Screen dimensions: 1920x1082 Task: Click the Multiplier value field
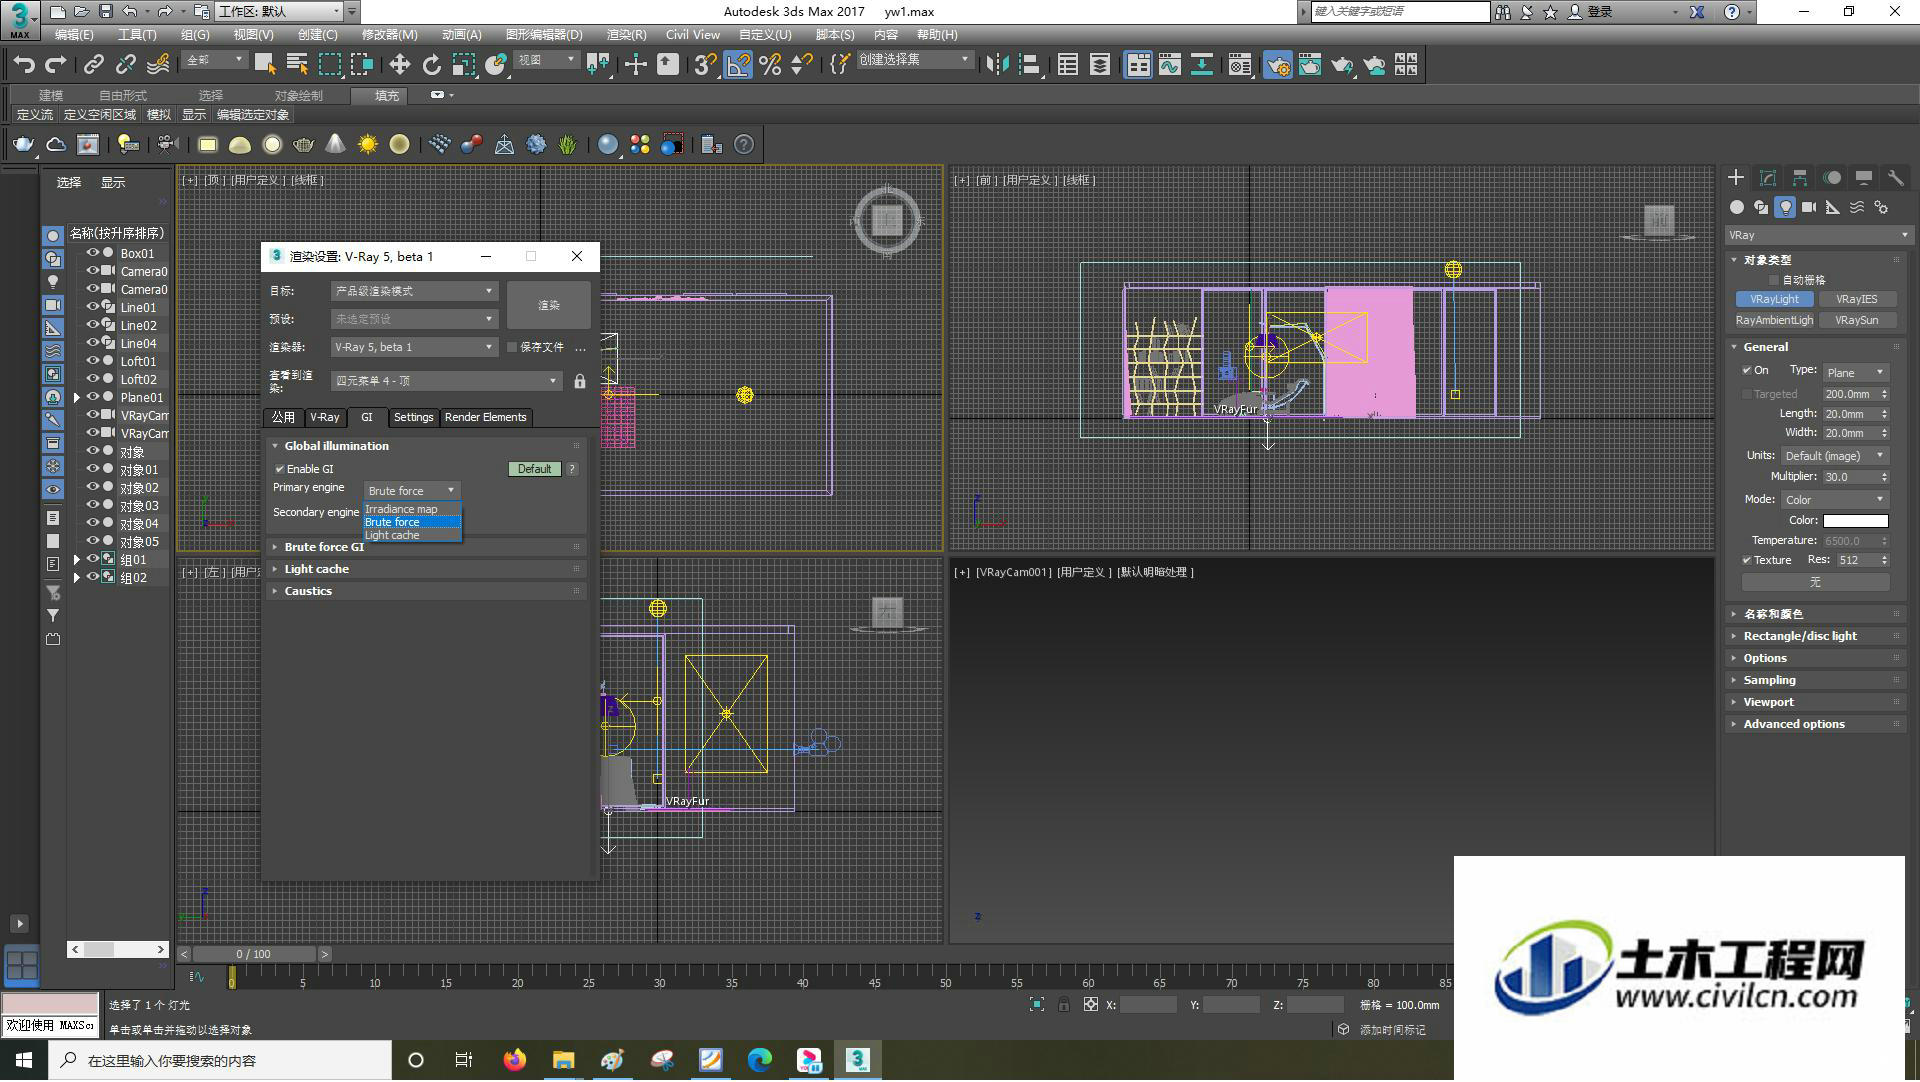point(1849,477)
